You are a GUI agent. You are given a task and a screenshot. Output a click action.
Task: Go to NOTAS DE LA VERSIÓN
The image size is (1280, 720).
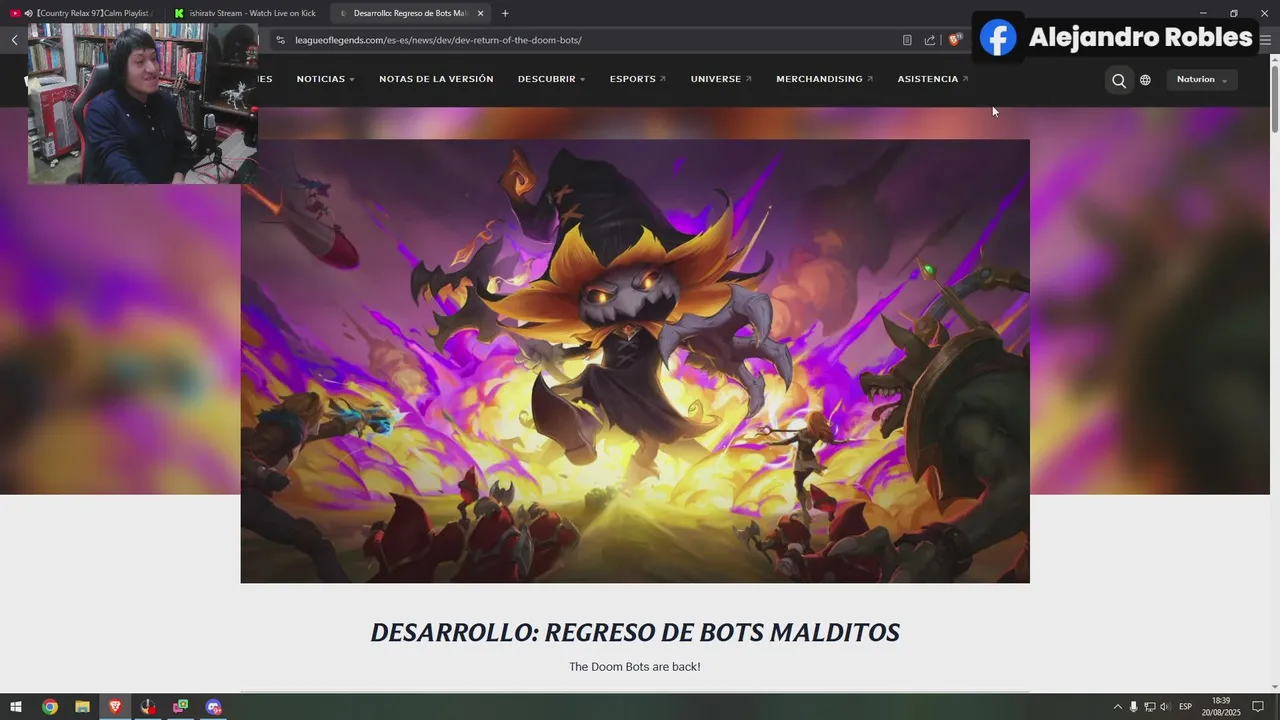tap(436, 79)
